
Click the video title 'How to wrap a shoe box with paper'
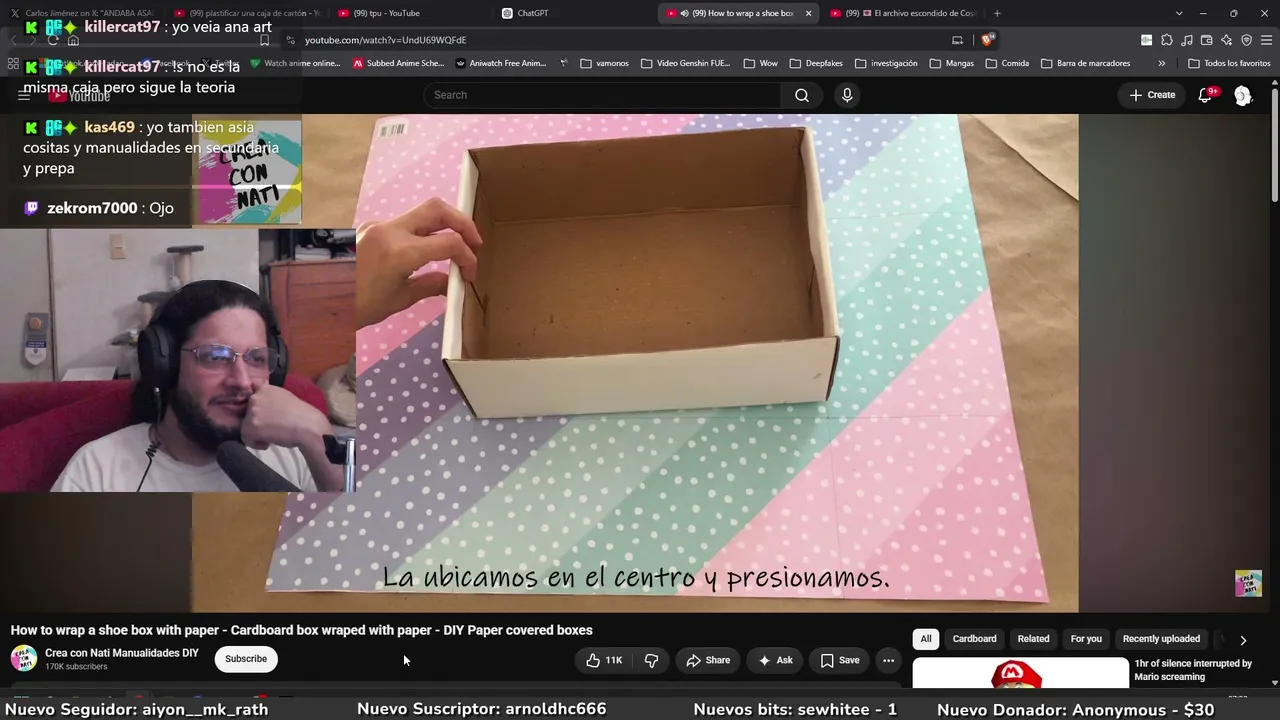[302, 630]
